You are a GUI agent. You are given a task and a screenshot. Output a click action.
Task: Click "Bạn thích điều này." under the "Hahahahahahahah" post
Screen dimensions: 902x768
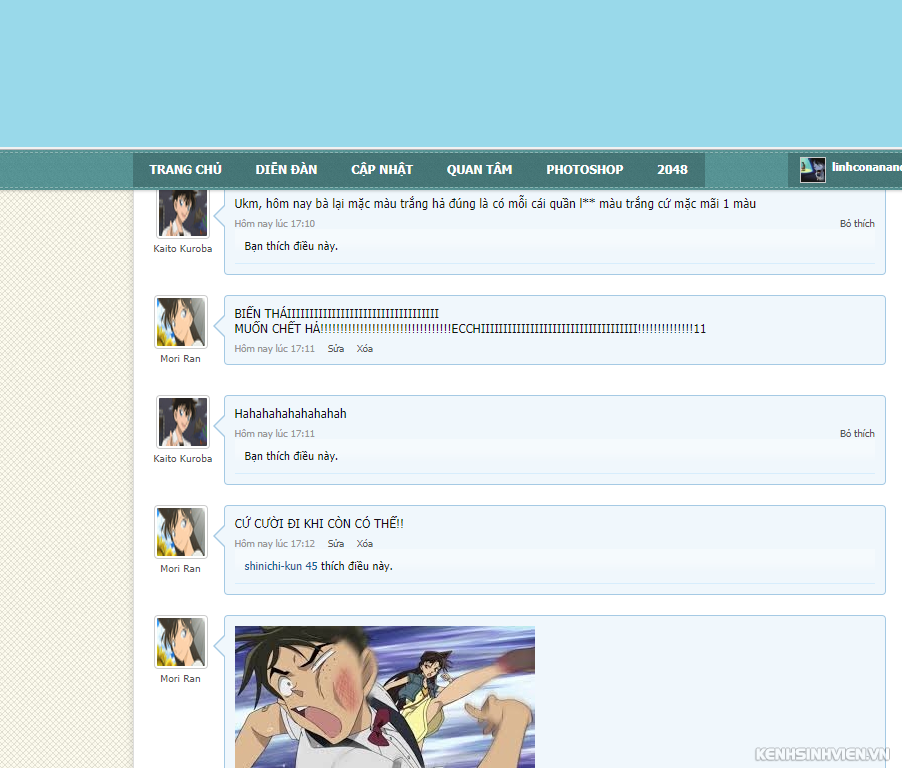click(291, 456)
